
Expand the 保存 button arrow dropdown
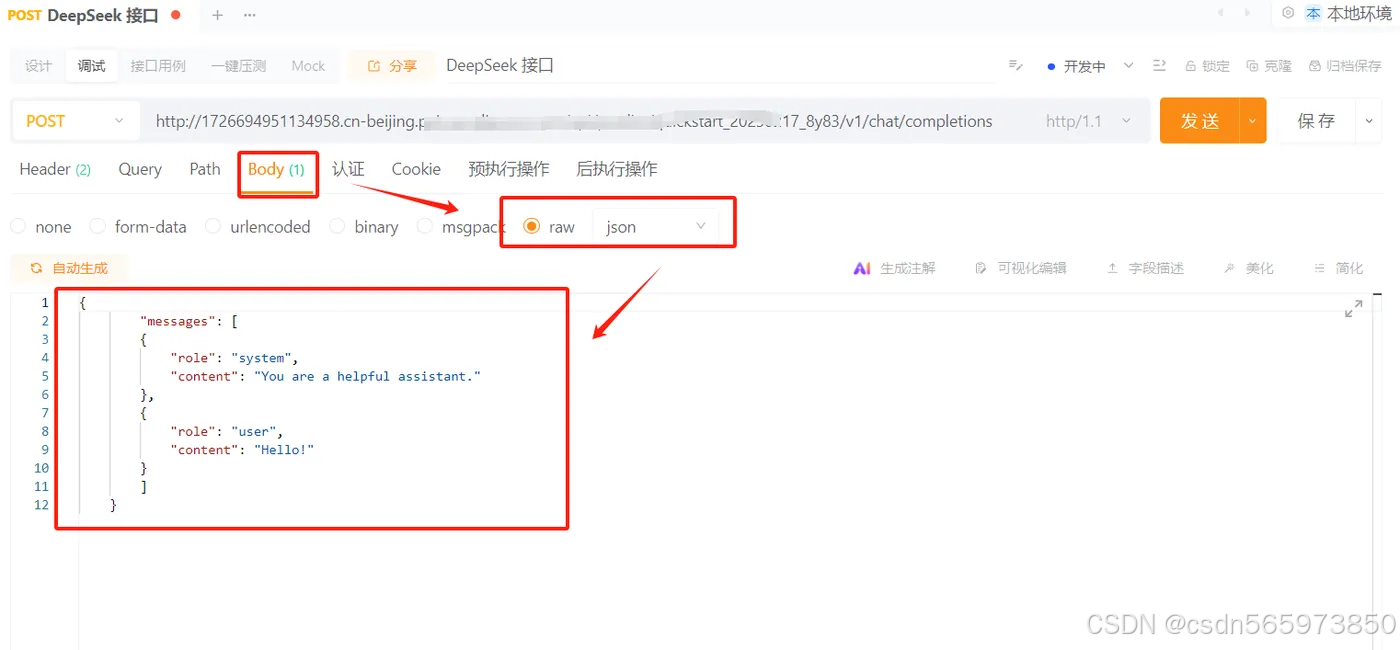(x=1368, y=121)
